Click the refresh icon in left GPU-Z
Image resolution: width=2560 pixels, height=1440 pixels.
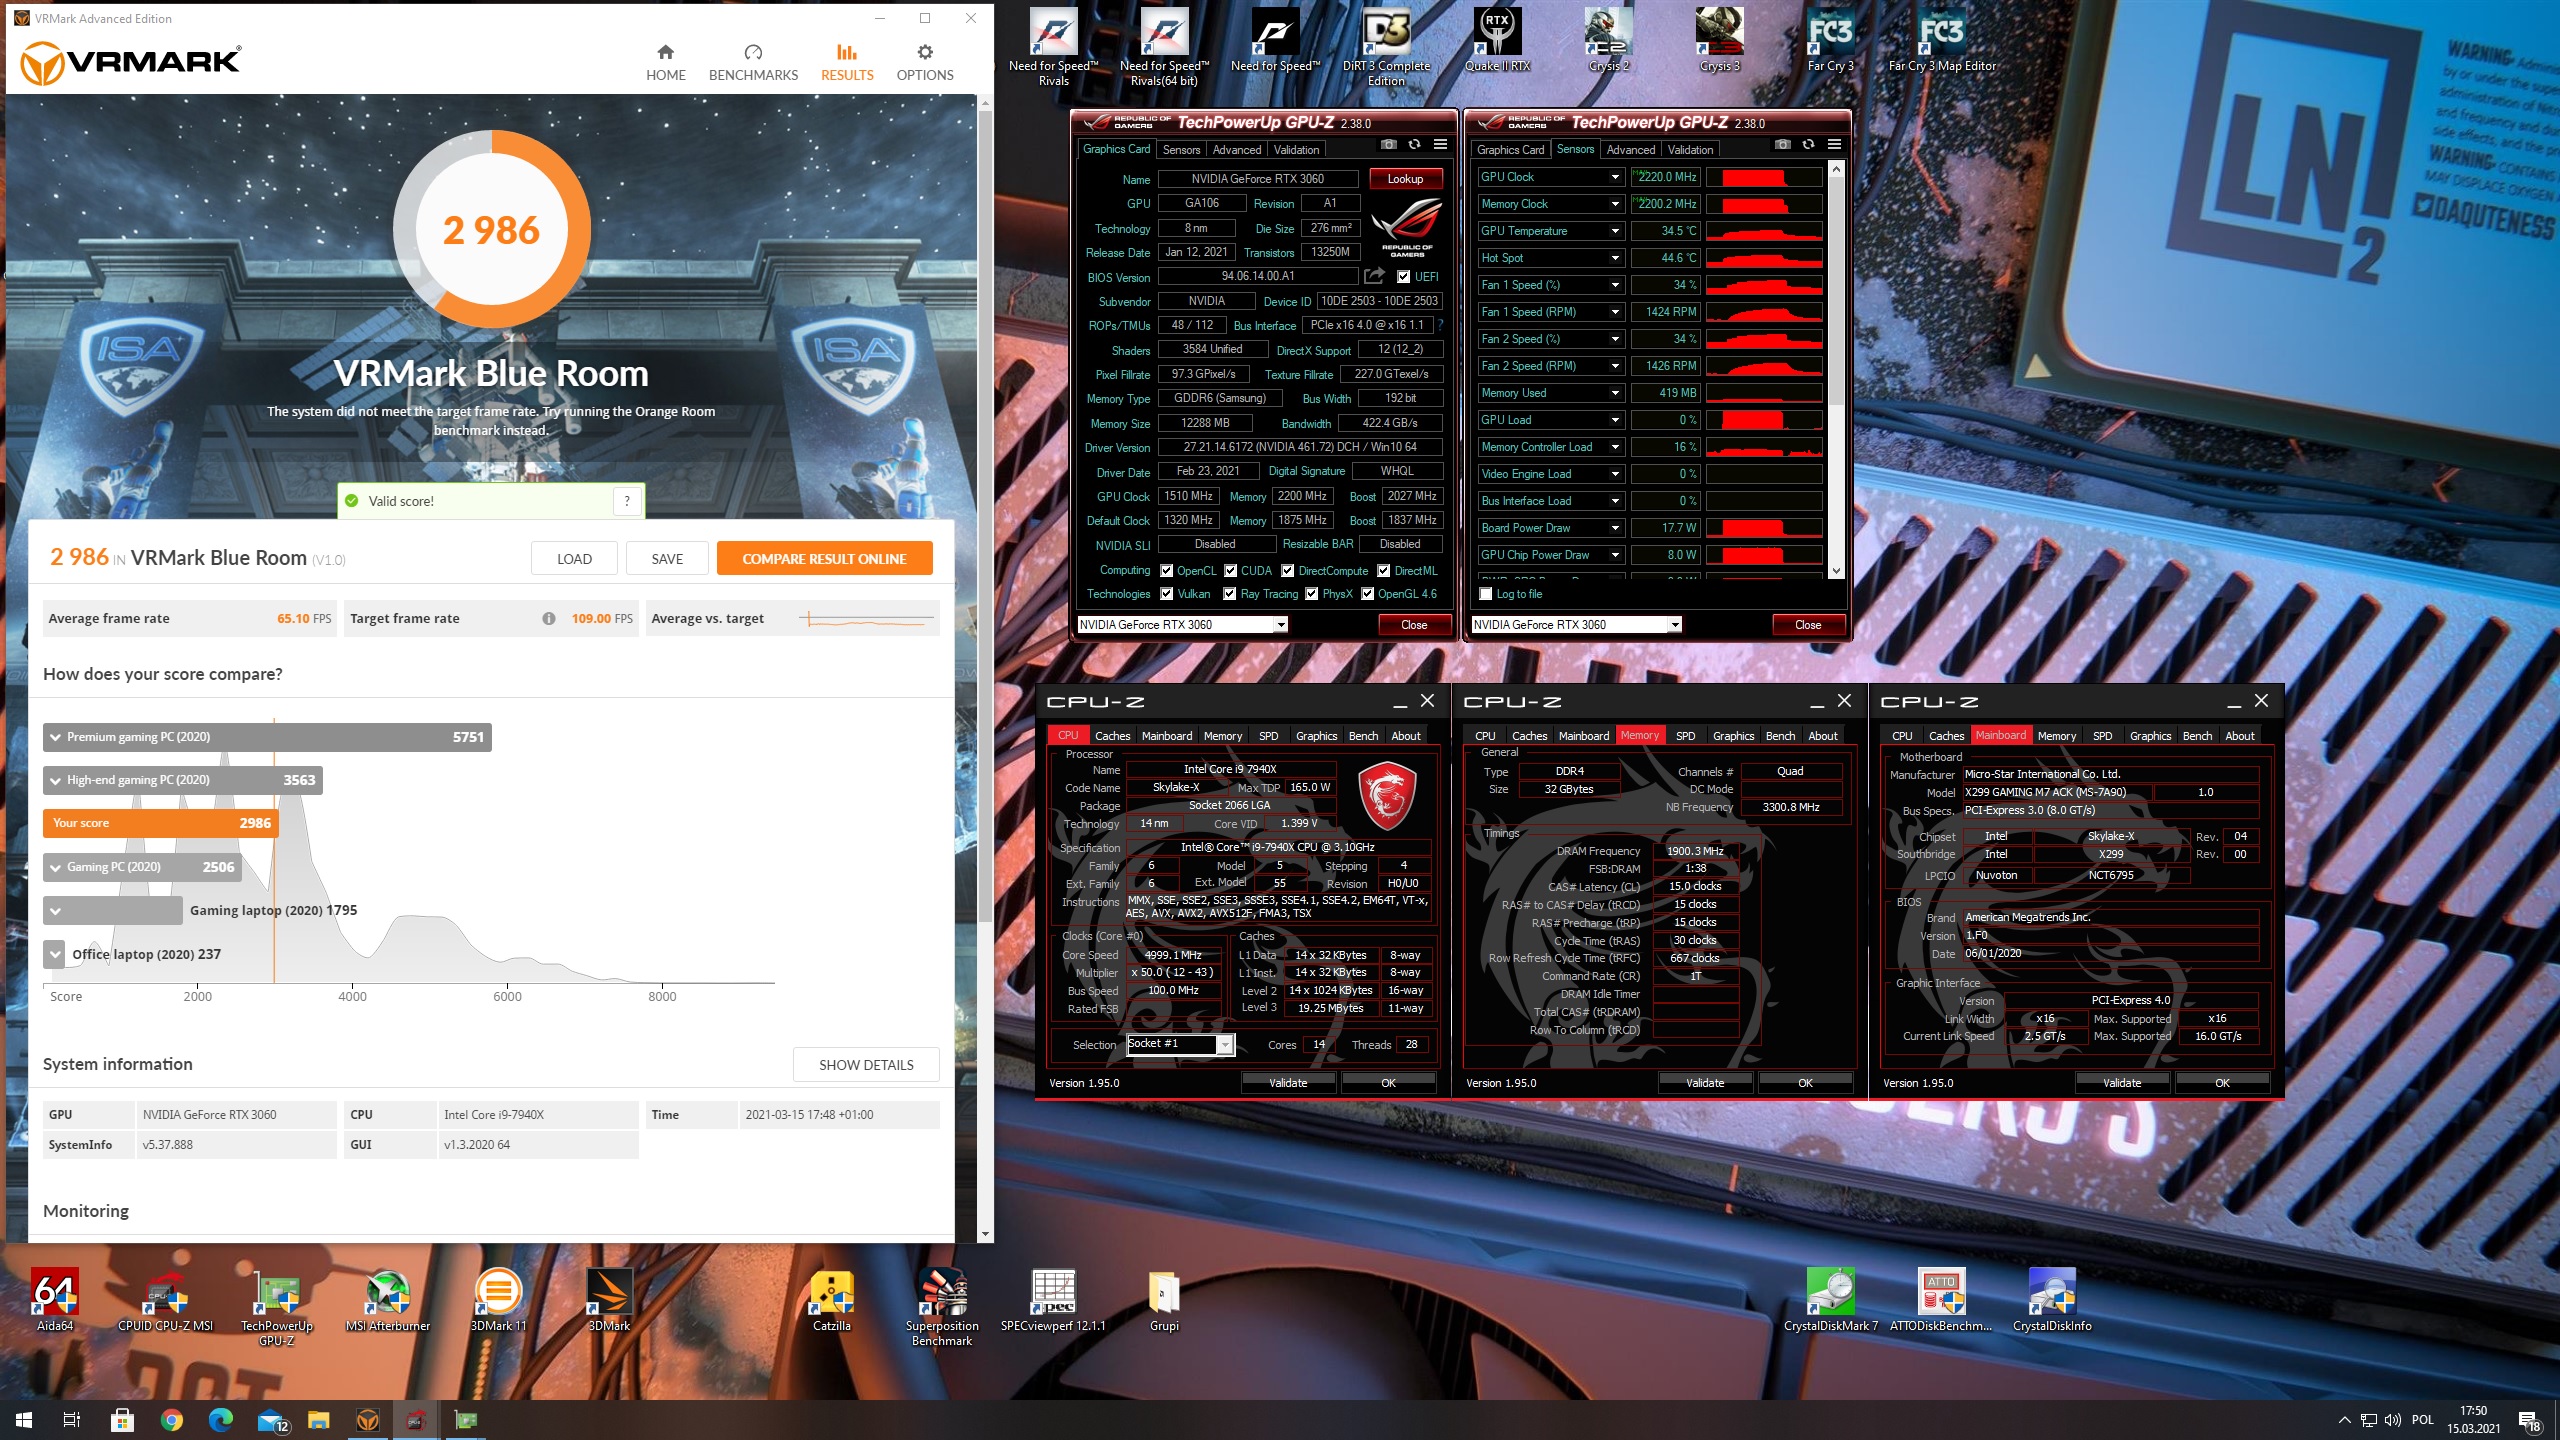[1414, 145]
